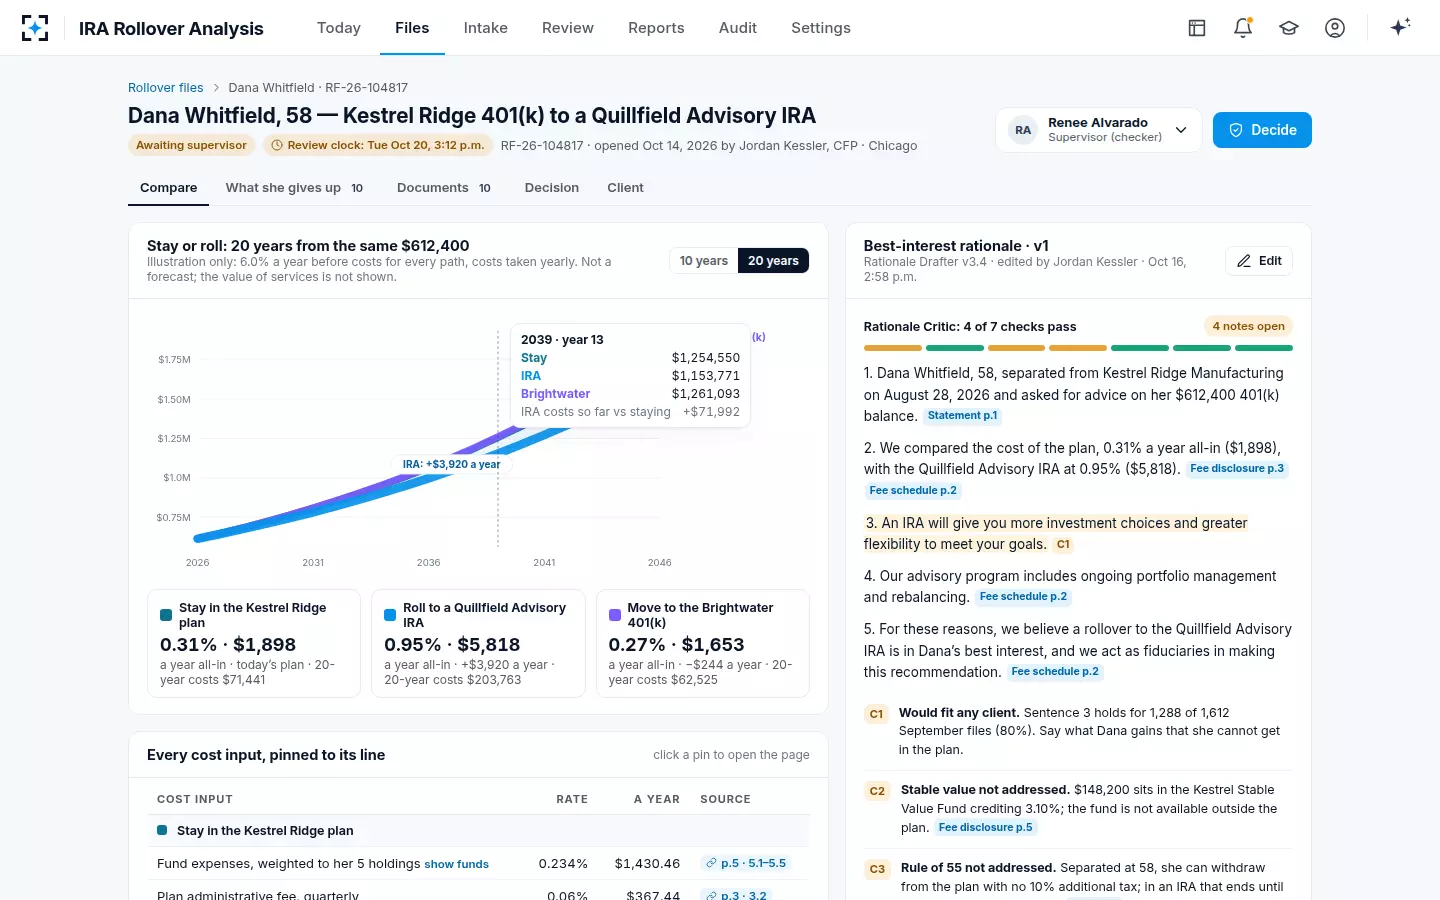This screenshot has width=1440, height=900.
Task: Open Settings in top navigation
Action: [x=821, y=28]
